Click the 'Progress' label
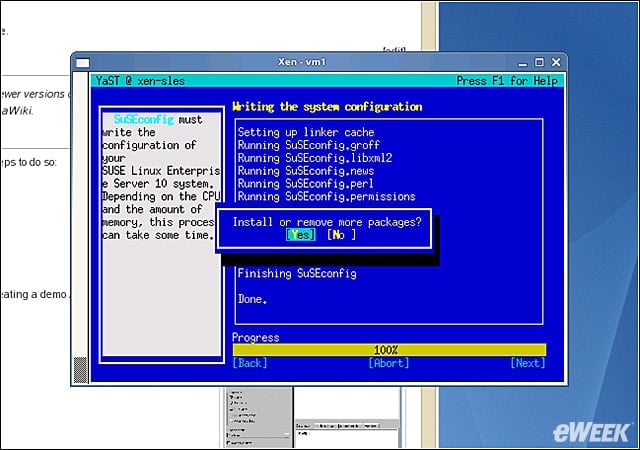The image size is (640, 450). point(256,338)
